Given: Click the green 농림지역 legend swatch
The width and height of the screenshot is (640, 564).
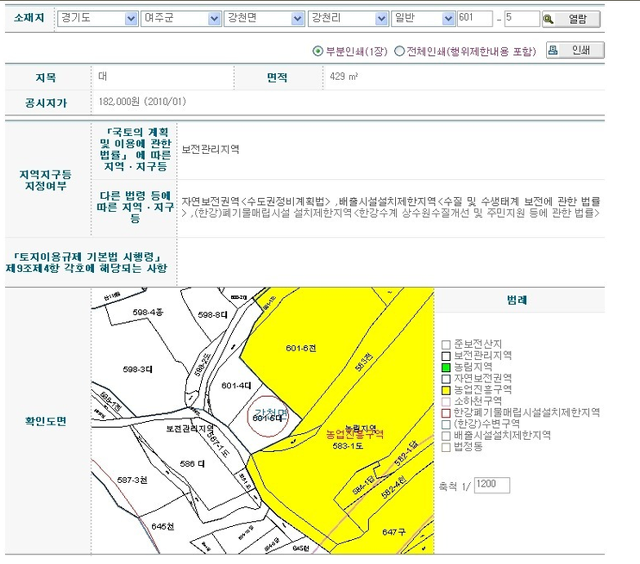Looking at the screenshot, I should [x=447, y=367].
